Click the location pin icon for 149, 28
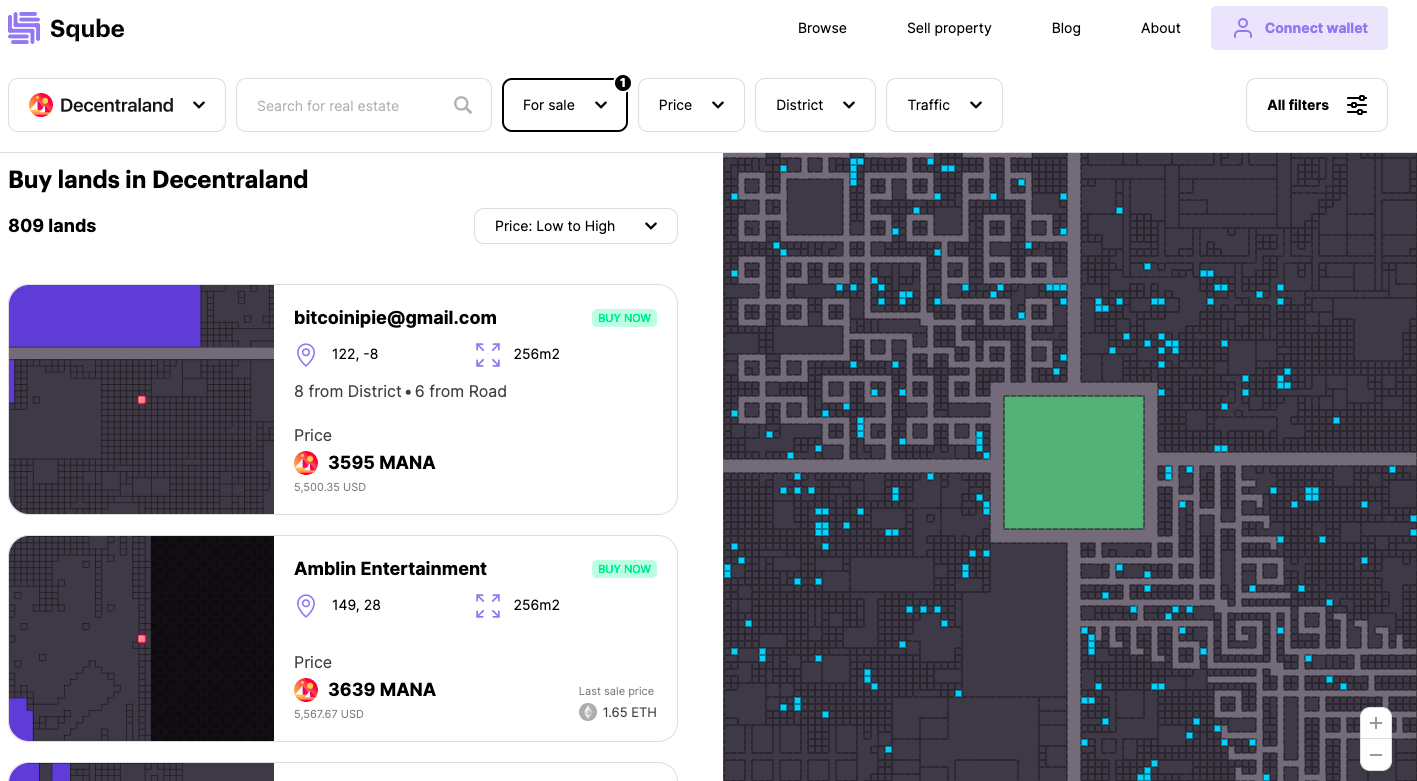The width and height of the screenshot is (1417, 781). click(306, 605)
